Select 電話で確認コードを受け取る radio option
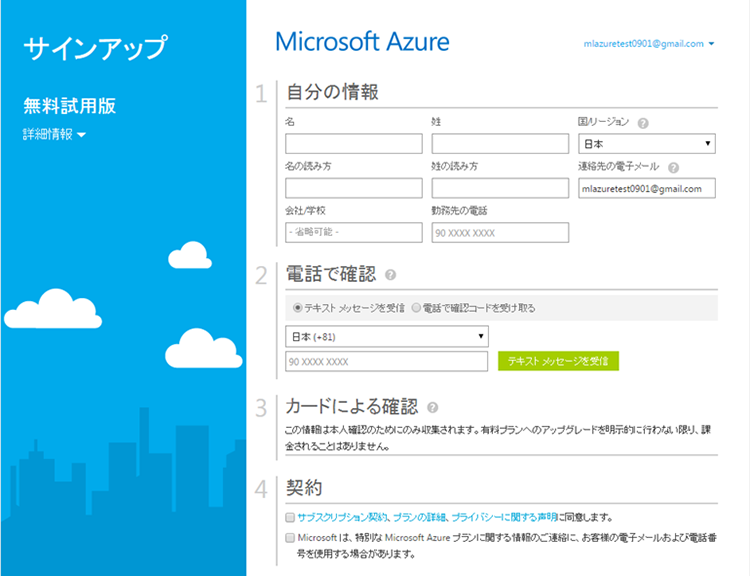The image size is (750, 576). (x=416, y=308)
